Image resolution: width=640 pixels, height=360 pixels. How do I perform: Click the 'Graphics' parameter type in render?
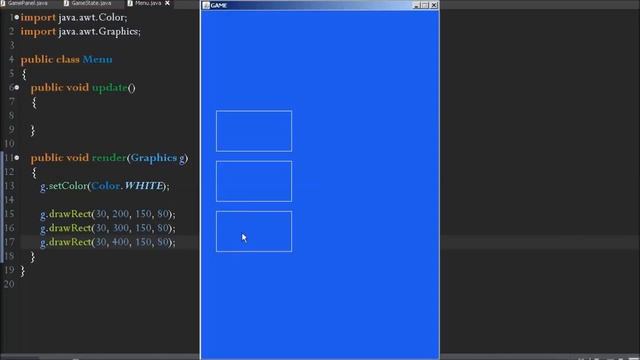pyautogui.click(x=154, y=158)
